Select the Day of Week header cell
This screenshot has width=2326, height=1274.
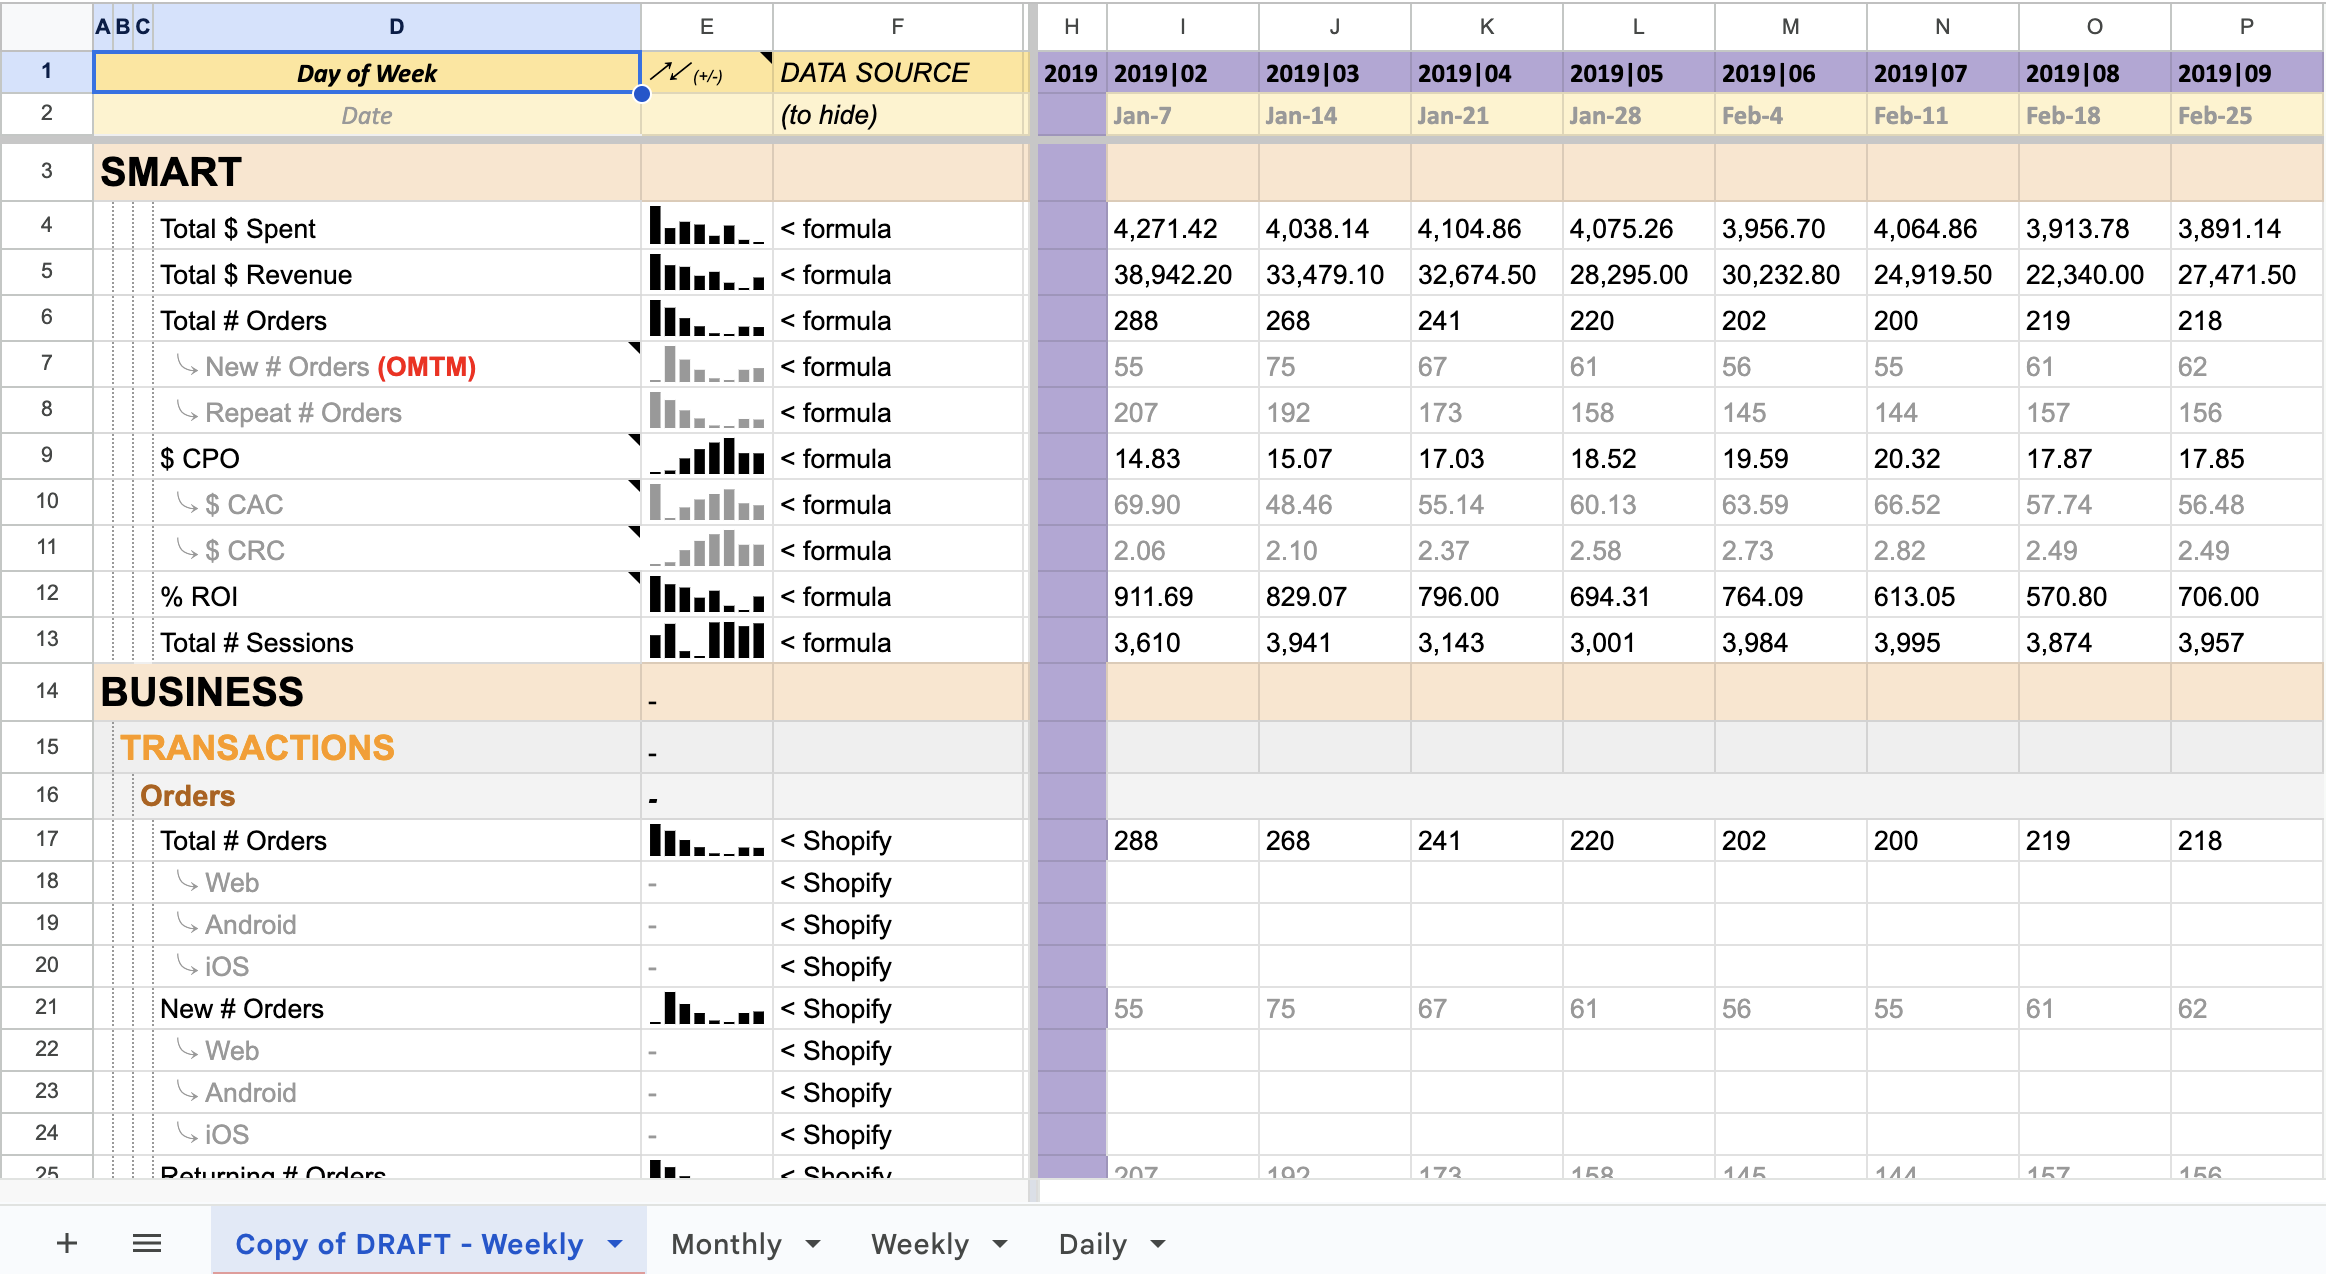[x=366, y=73]
